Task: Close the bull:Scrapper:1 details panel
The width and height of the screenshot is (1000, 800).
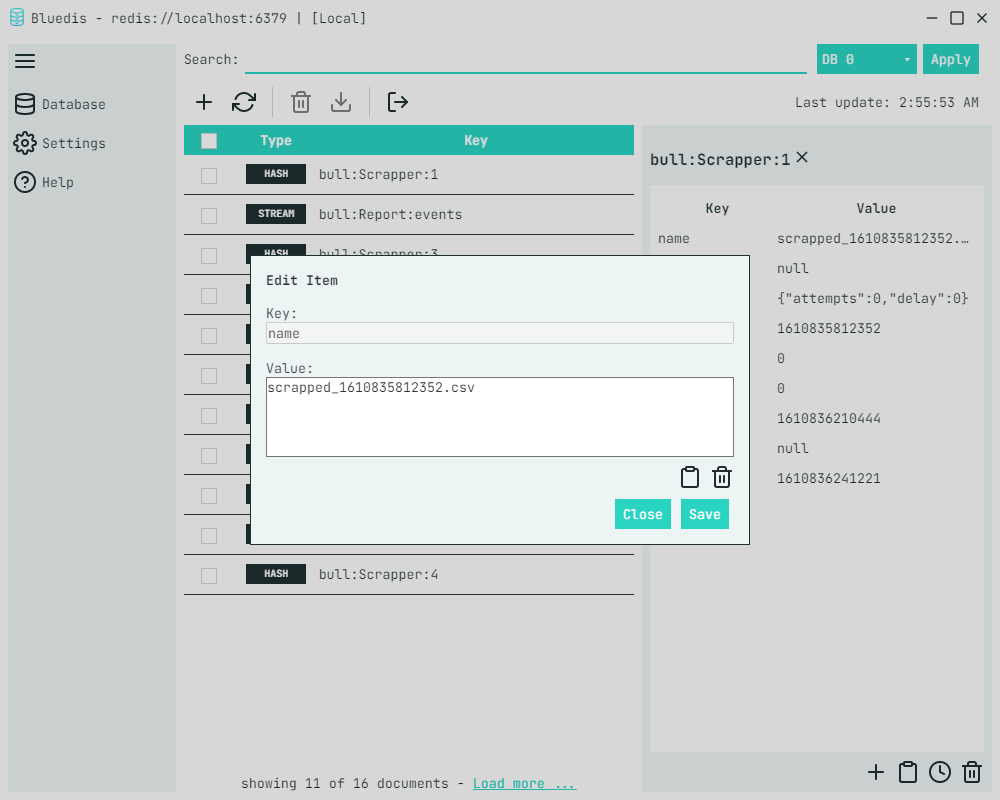Action: tap(802, 158)
